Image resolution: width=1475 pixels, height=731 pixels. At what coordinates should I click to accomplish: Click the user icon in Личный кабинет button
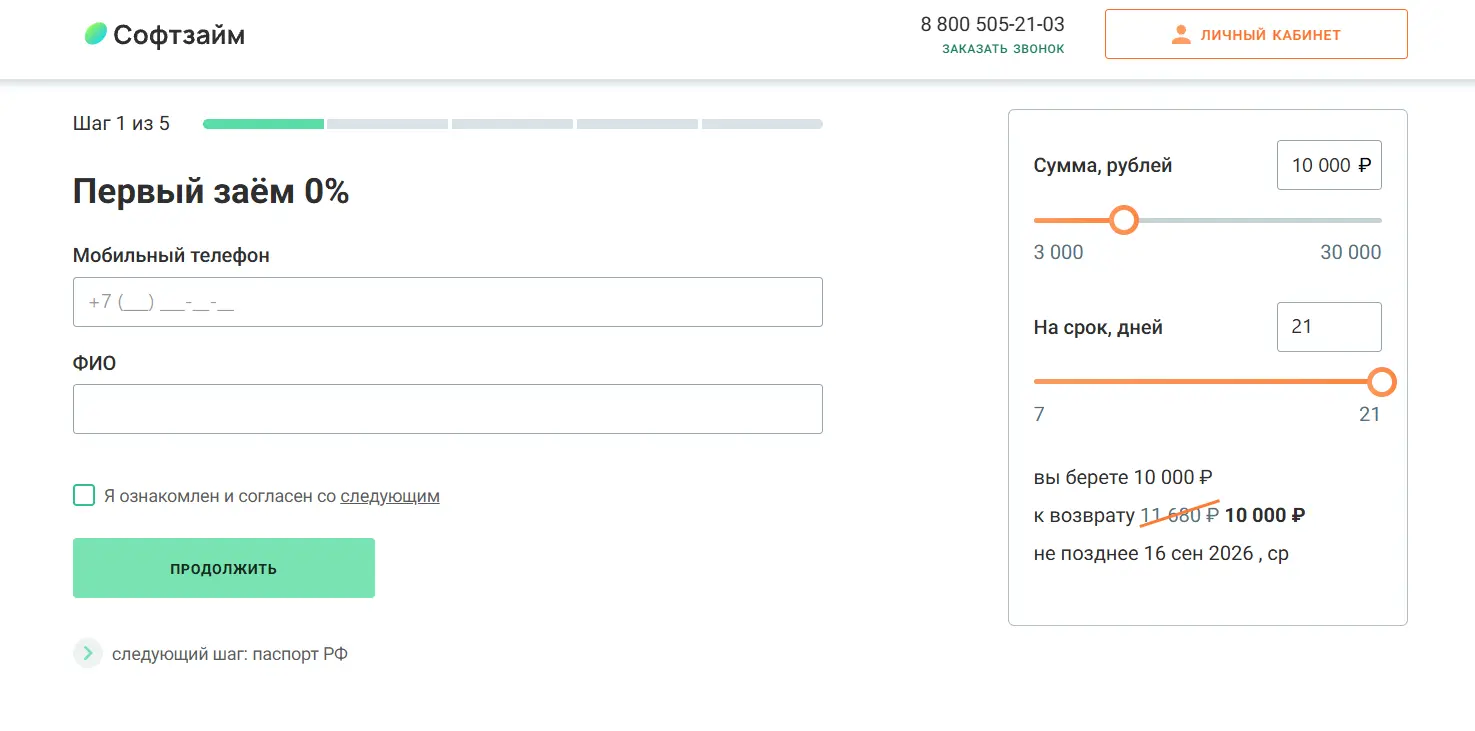[x=1181, y=34]
